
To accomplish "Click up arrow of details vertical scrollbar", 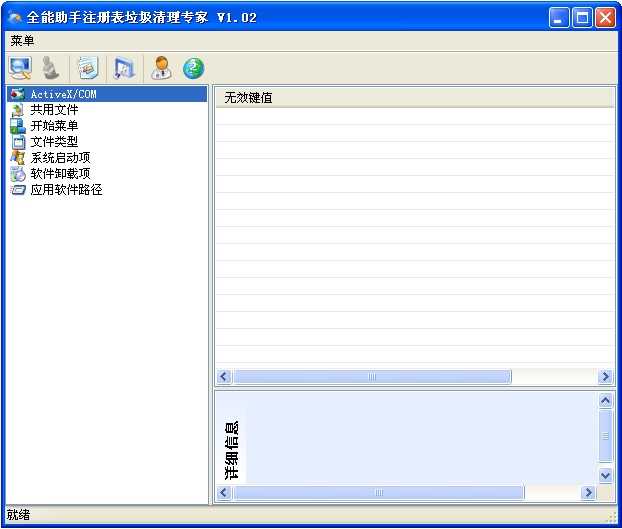I will [x=605, y=401].
